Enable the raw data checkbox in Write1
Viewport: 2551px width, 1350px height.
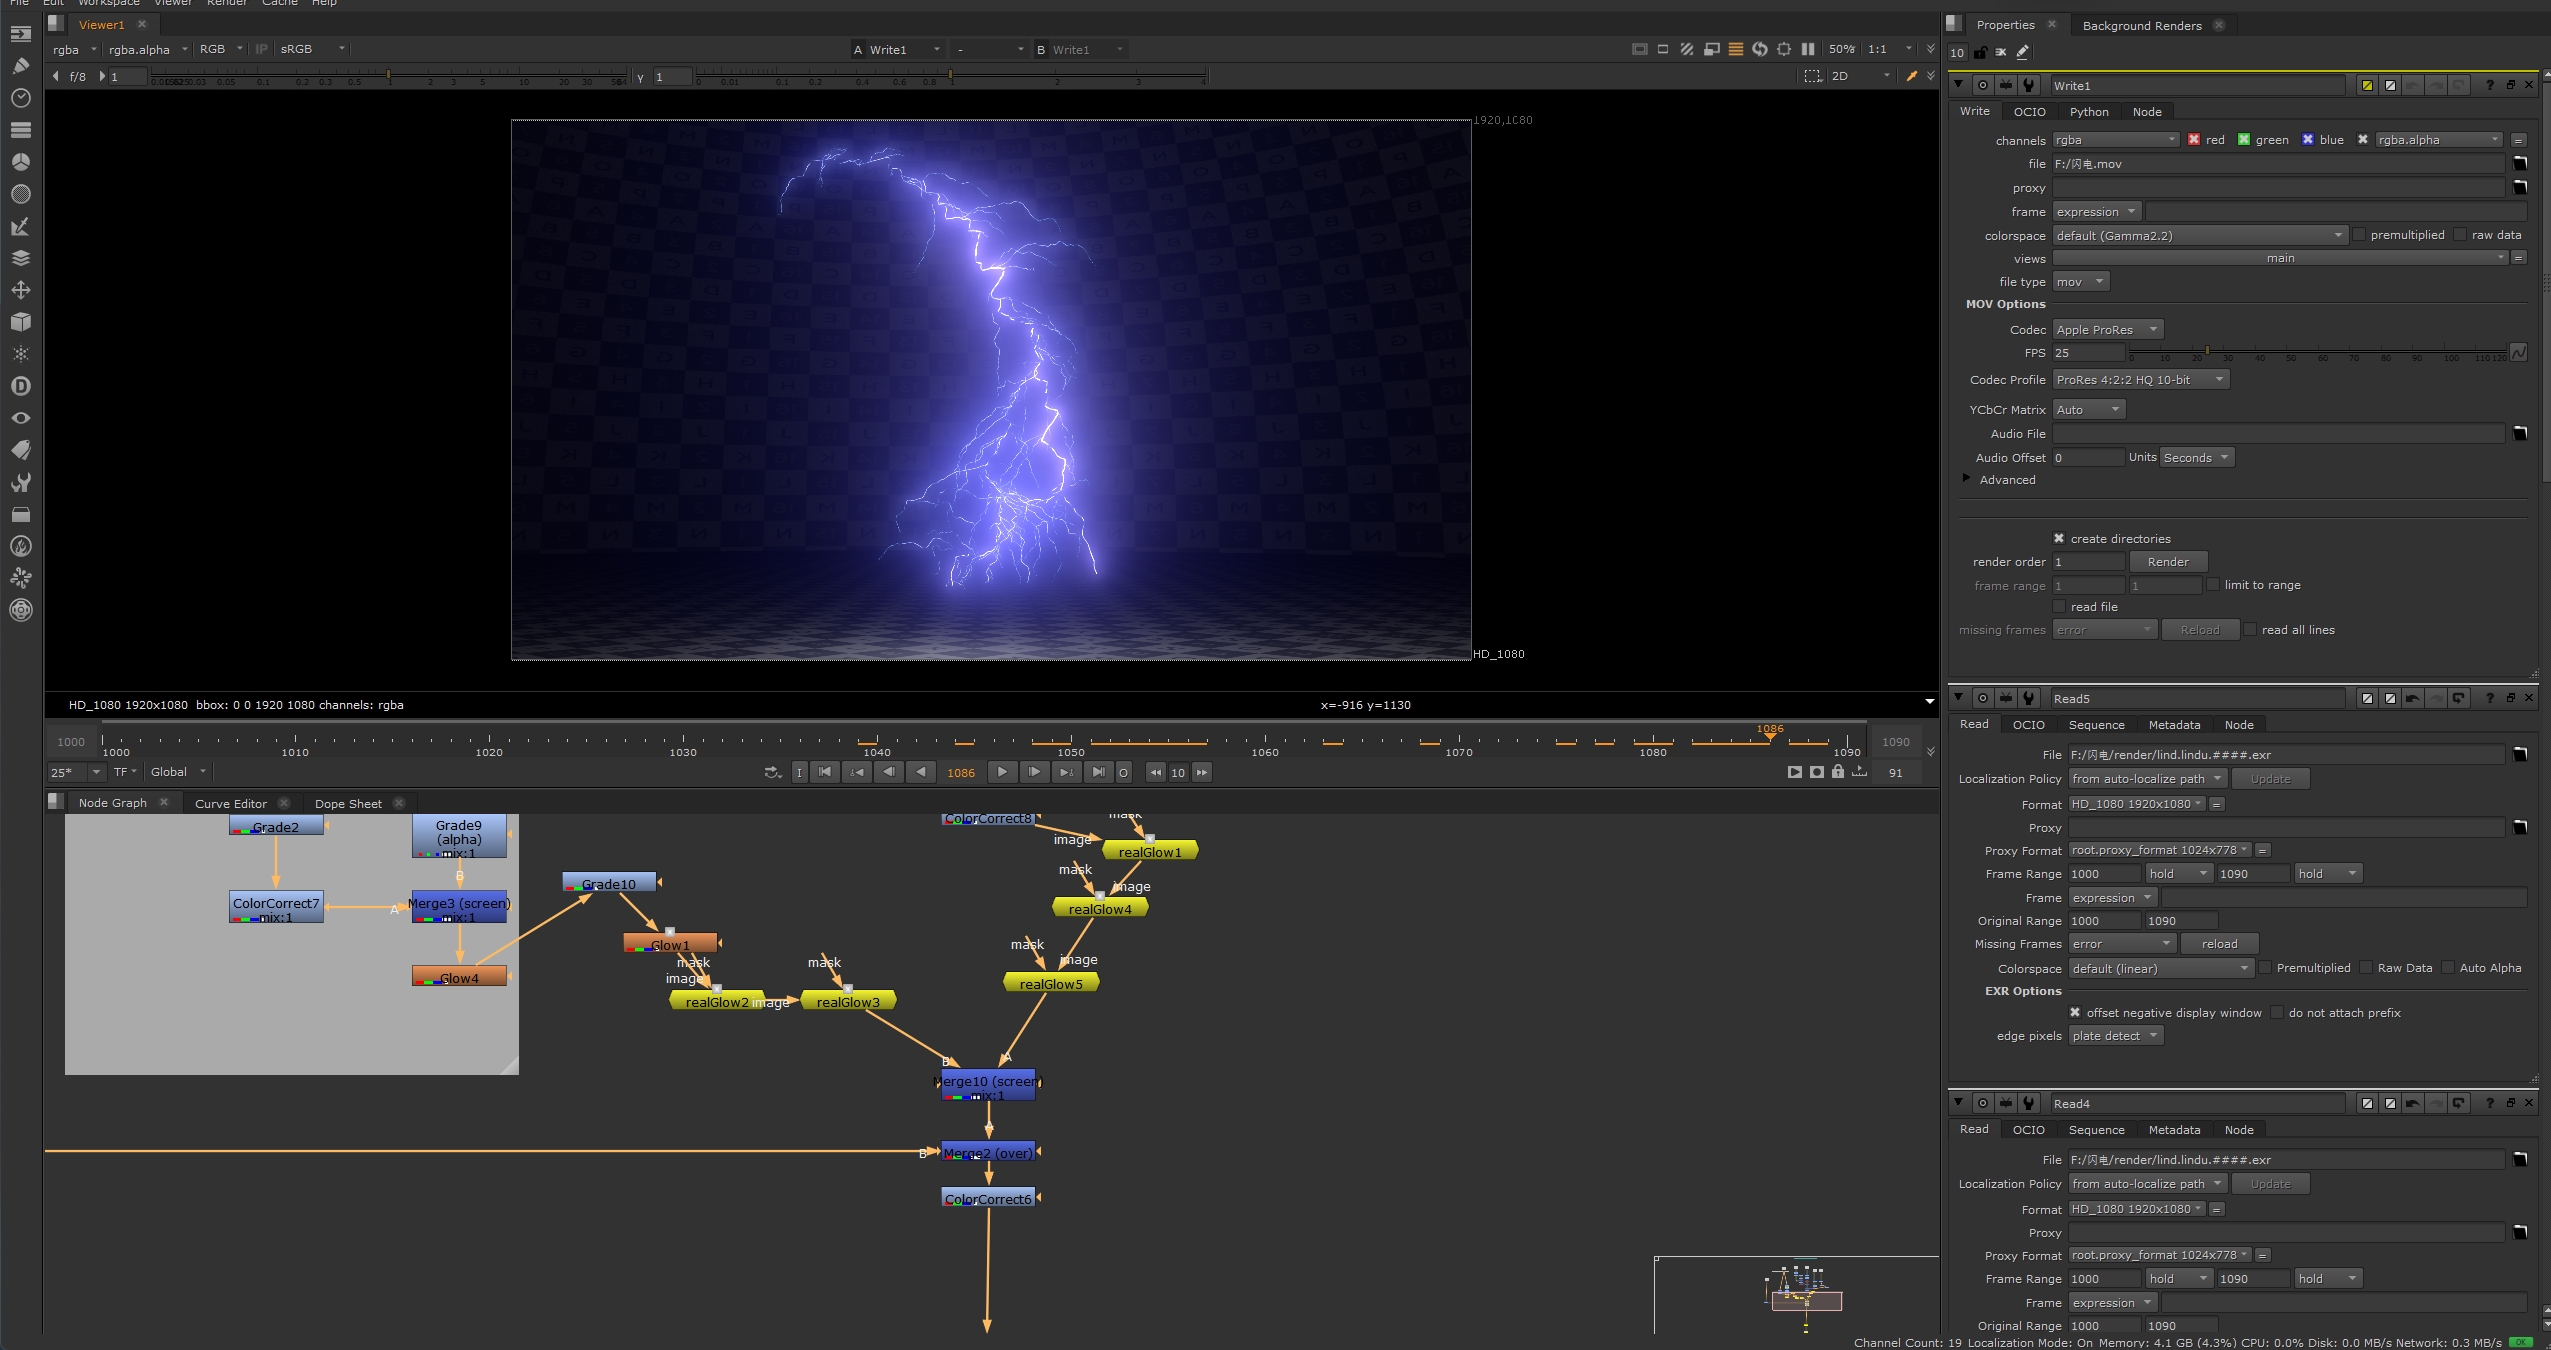tap(2461, 235)
